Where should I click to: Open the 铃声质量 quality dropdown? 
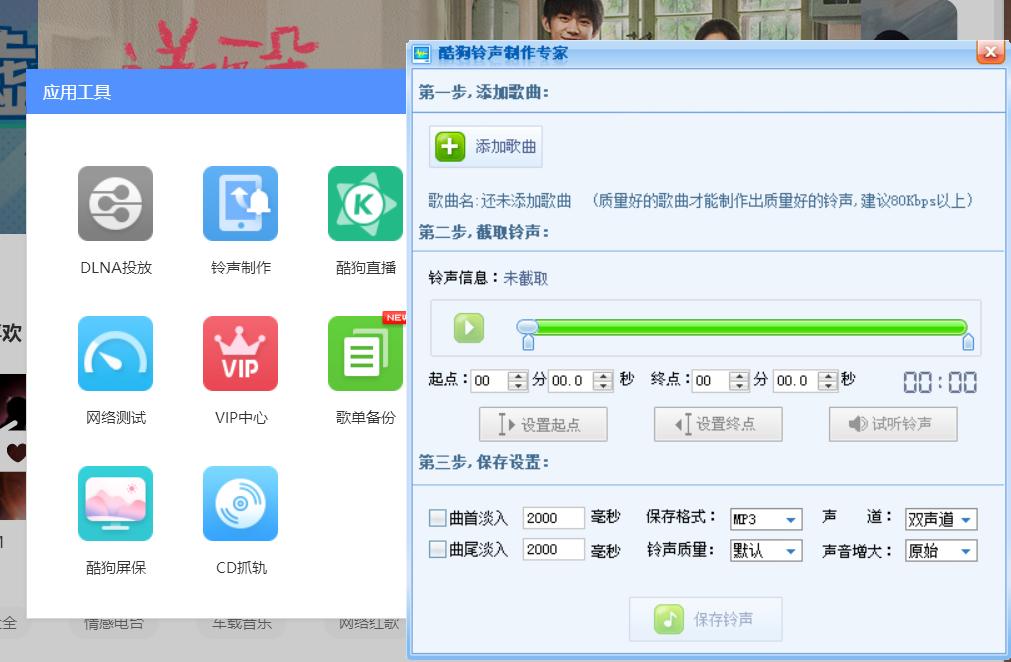(x=766, y=550)
